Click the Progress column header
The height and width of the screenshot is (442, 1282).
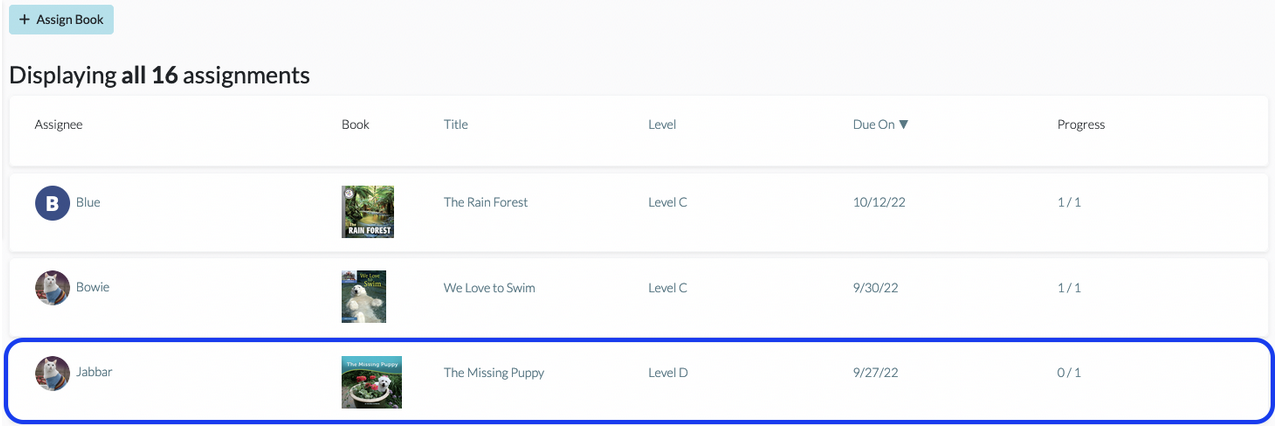click(x=1081, y=125)
